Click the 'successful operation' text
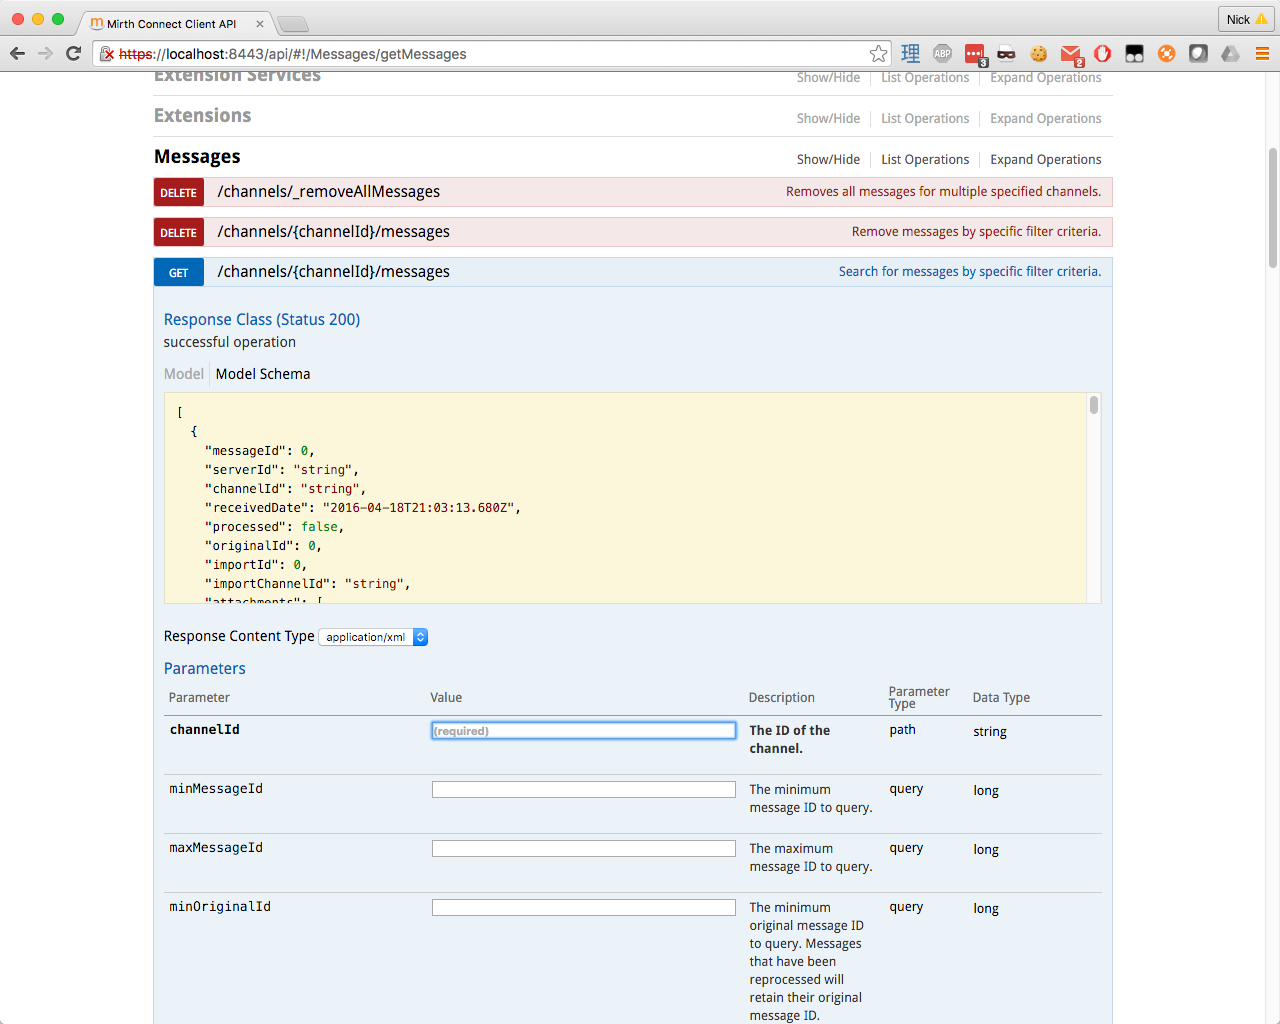The width and height of the screenshot is (1280, 1024). 230,342
